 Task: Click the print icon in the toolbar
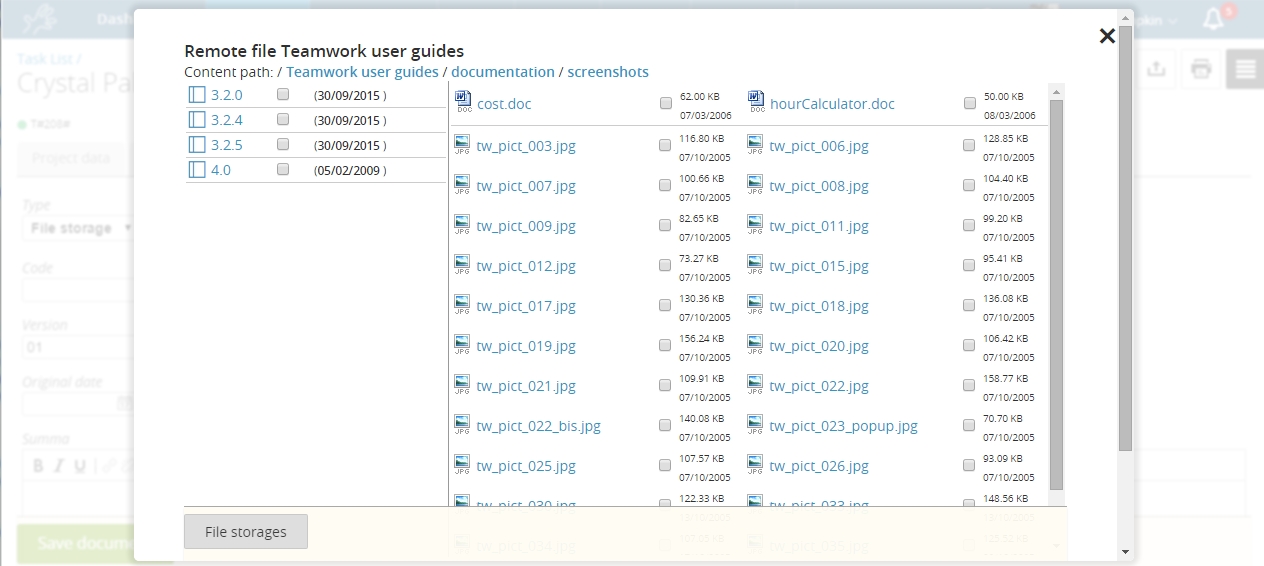coord(1201,69)
